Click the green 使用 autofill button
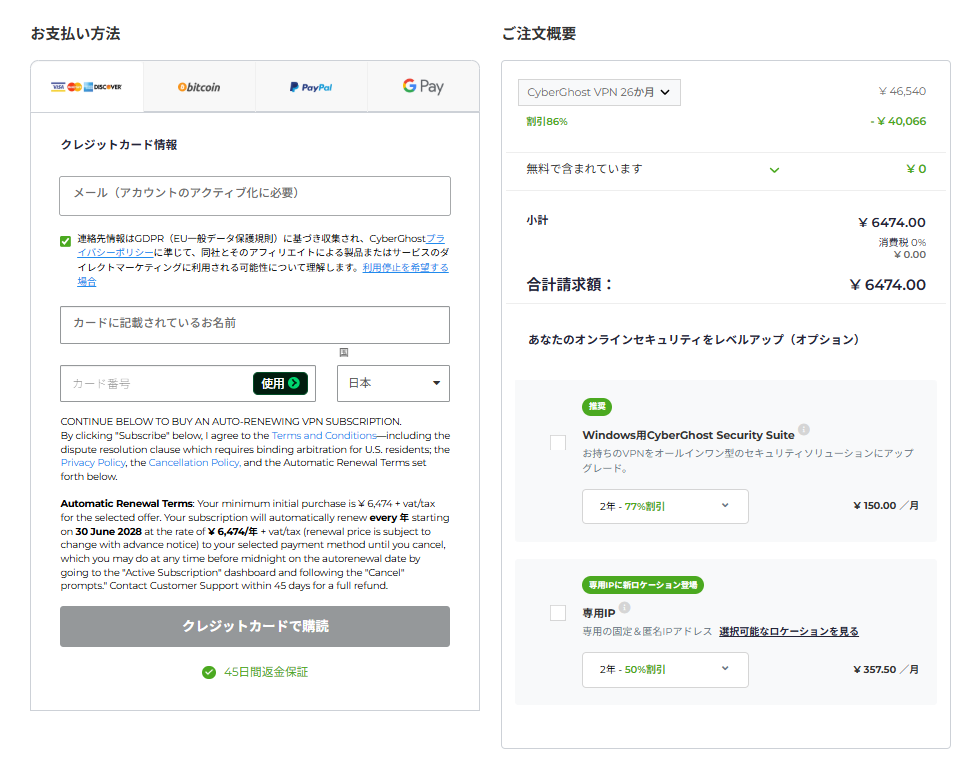The height and width of the screenshot is (774, 980). [x=280, y=383]
